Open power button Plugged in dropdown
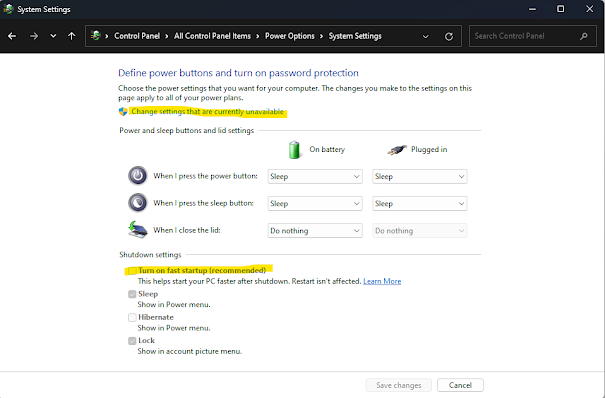Image resolution: width=605 pixels, height=398 pixels. pos(420,177)
